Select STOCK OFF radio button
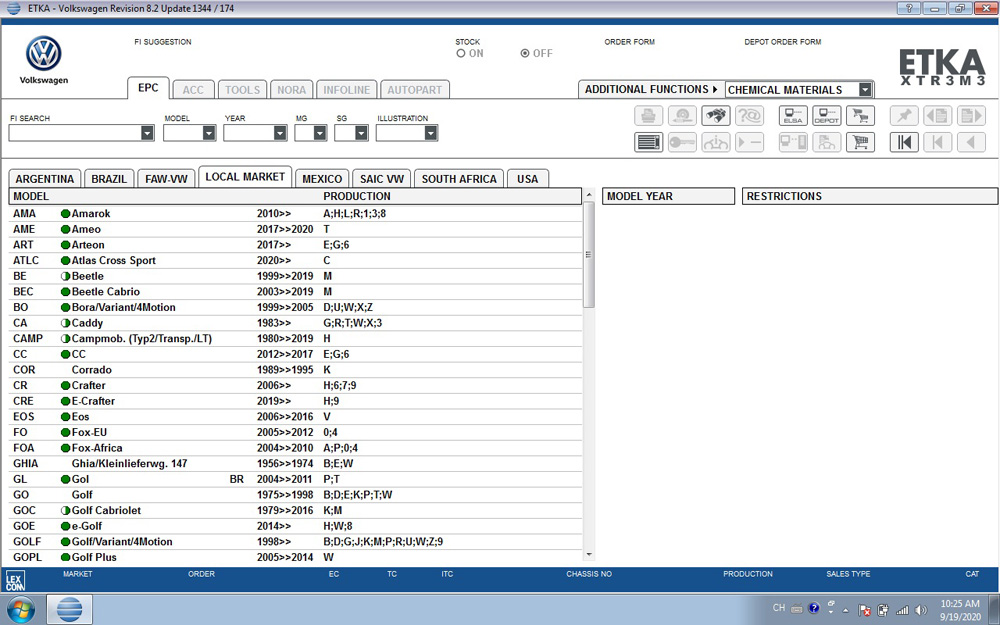1000x625 pixels. (525, 54)
